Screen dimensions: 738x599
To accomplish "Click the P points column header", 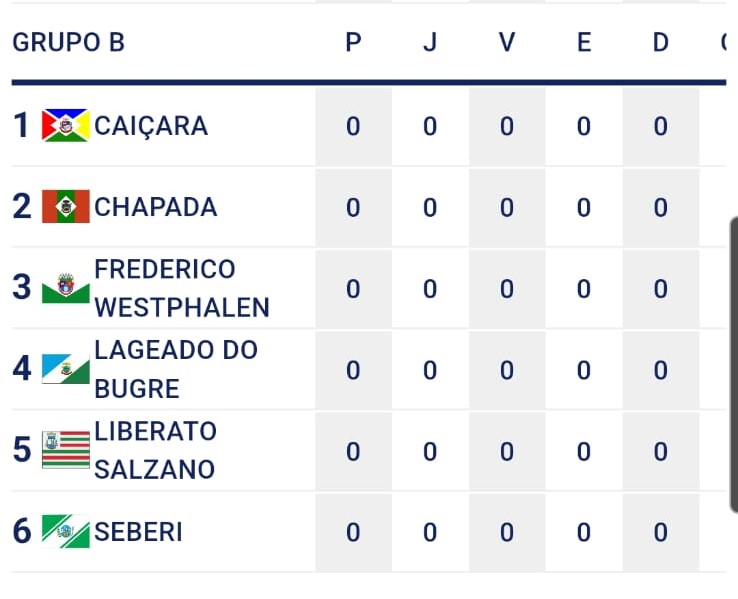I will [353, 43].
